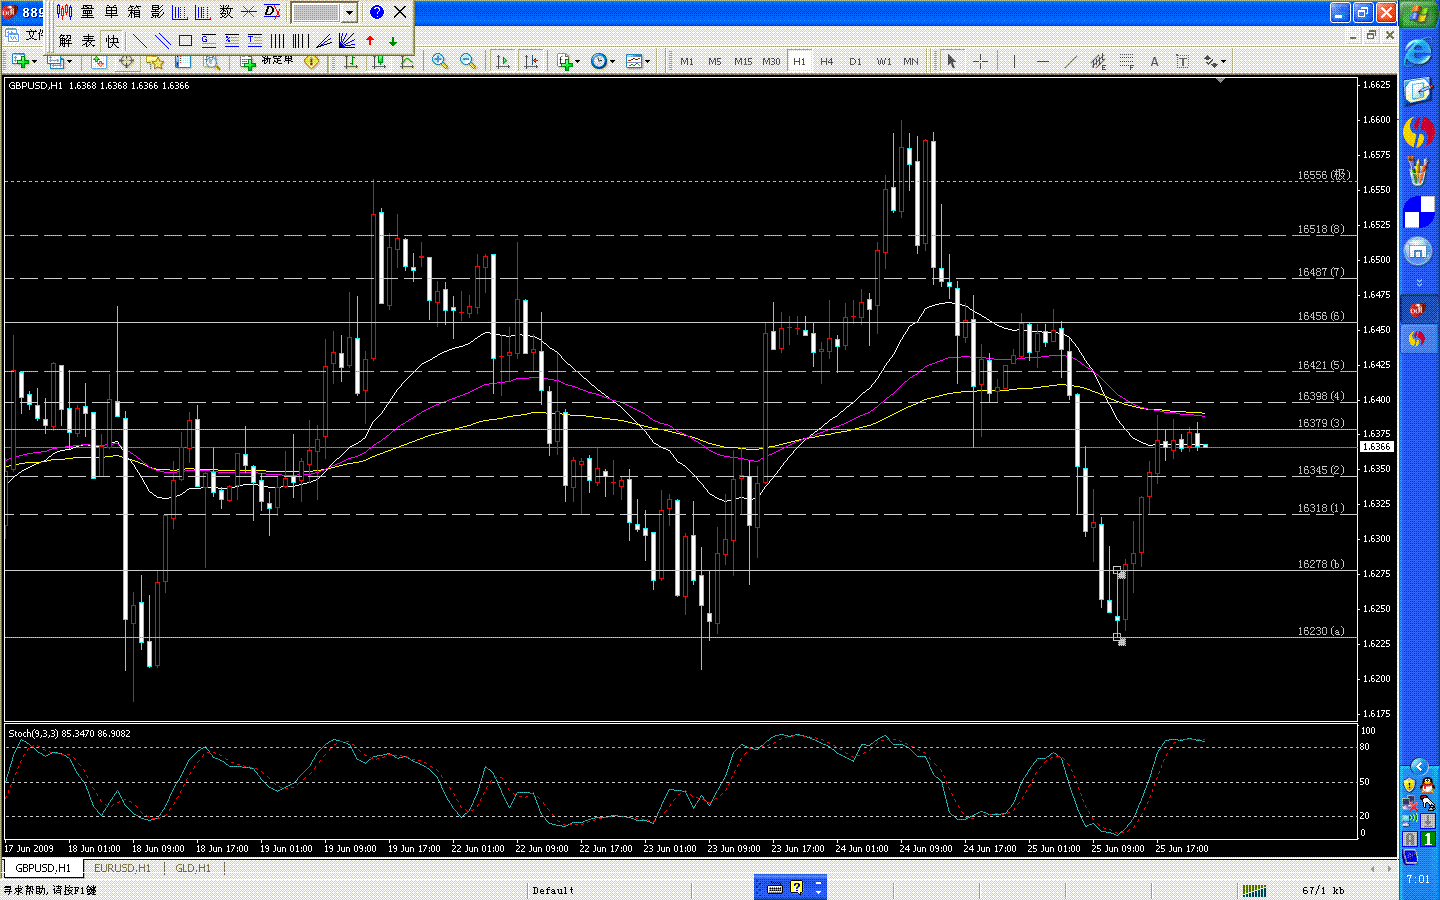Open the Strategy Tester magnifier icon

point(211,61)
